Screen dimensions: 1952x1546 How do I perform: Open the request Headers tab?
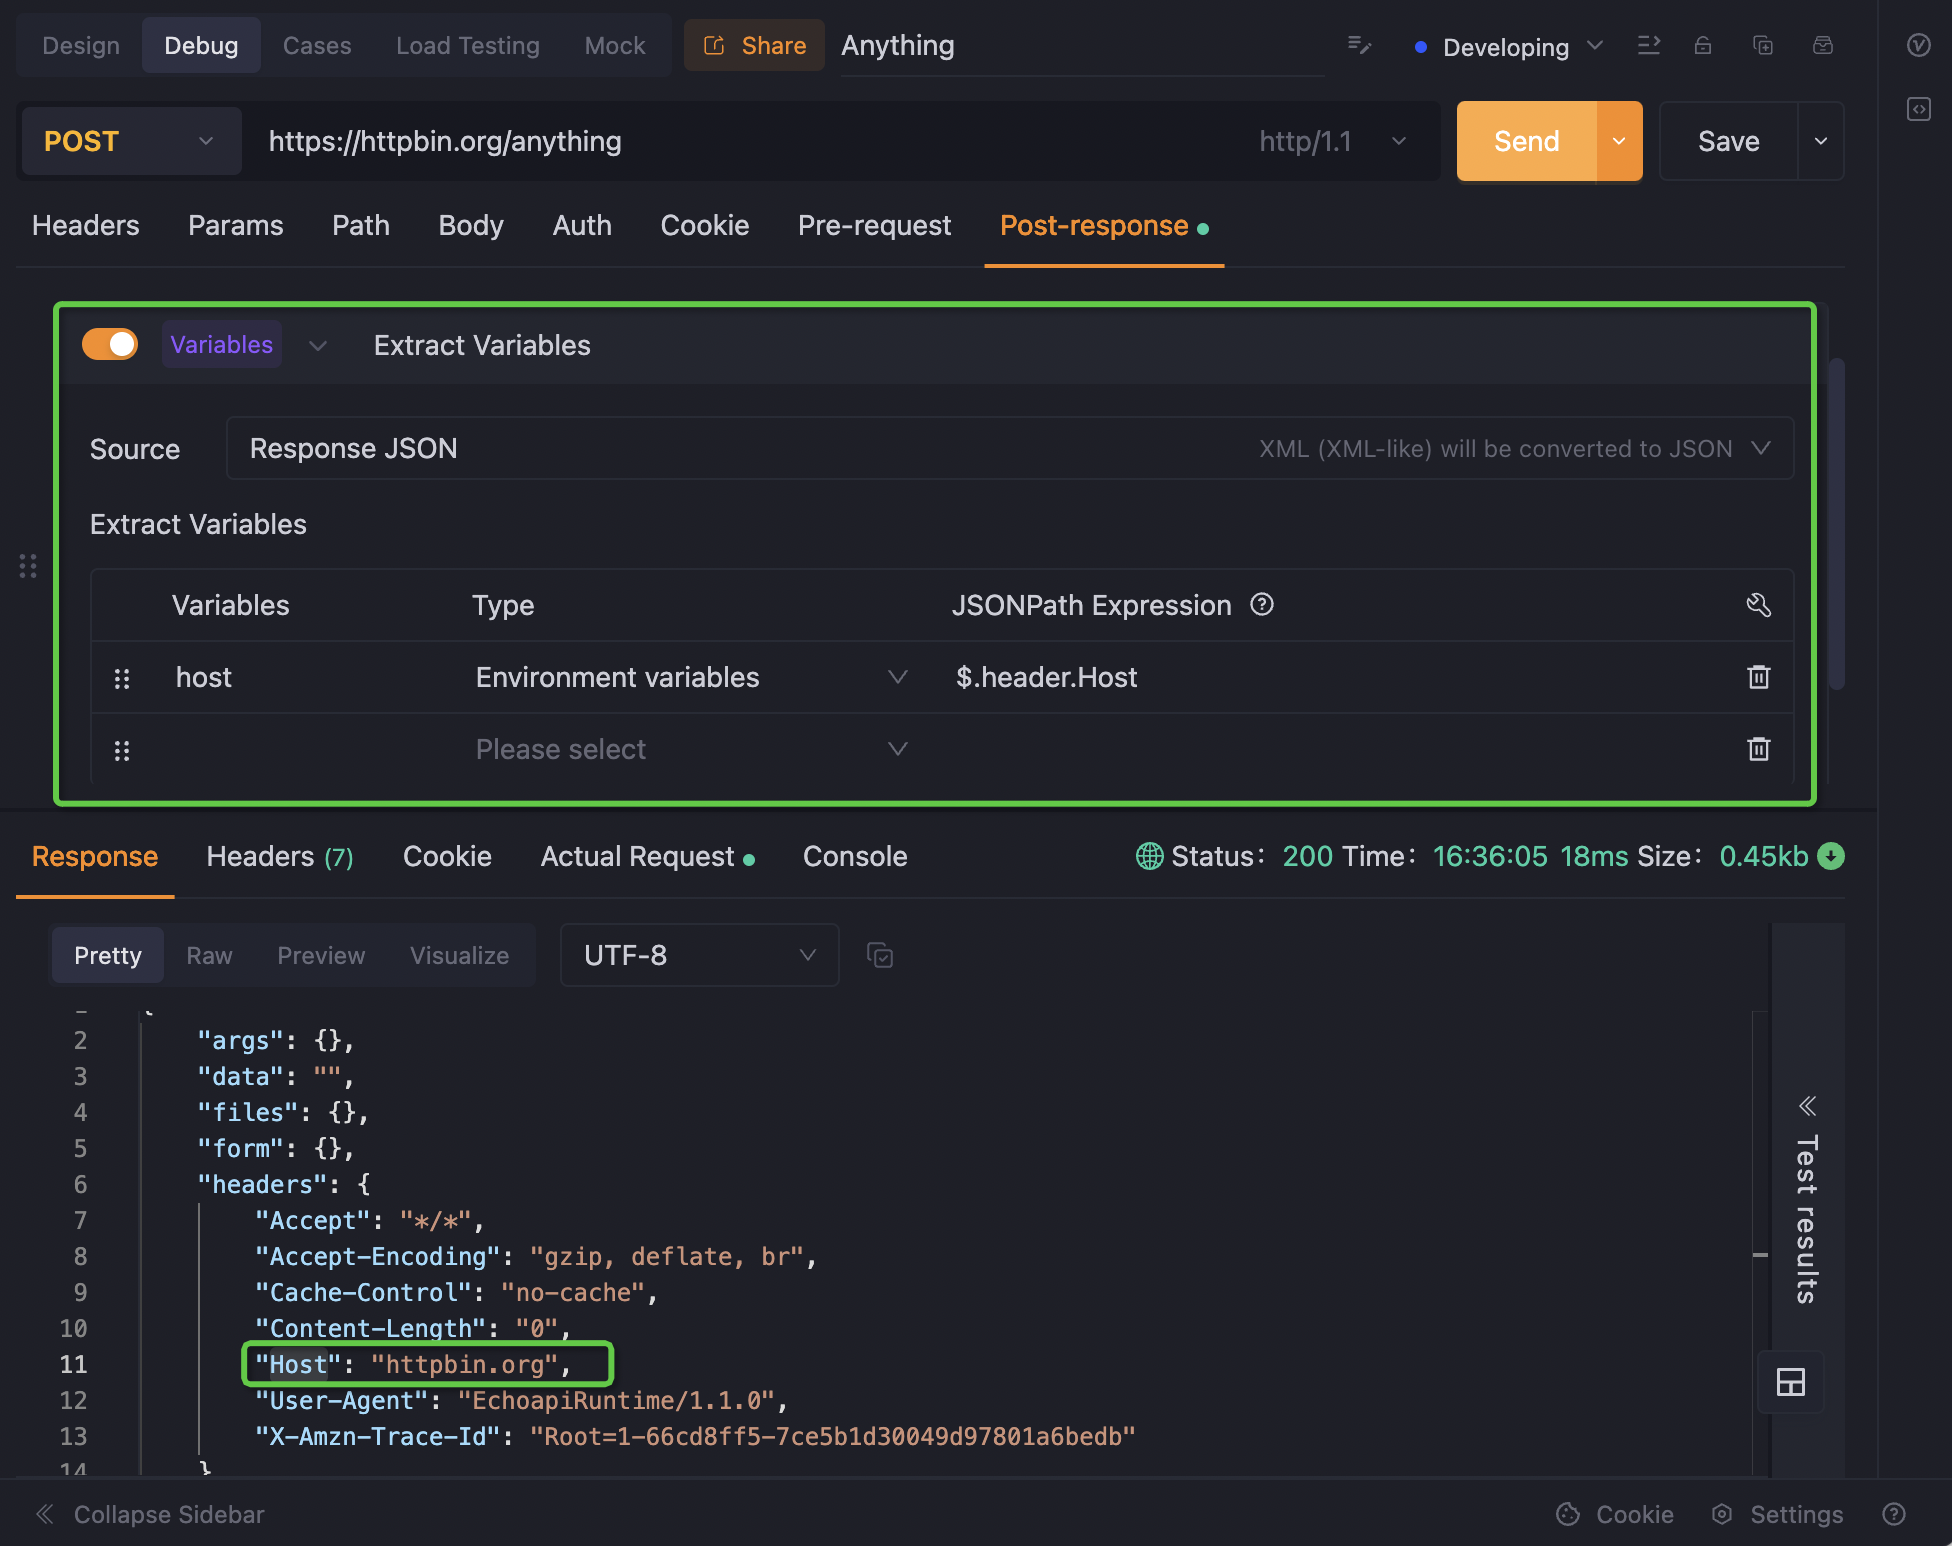click(86, 226)
